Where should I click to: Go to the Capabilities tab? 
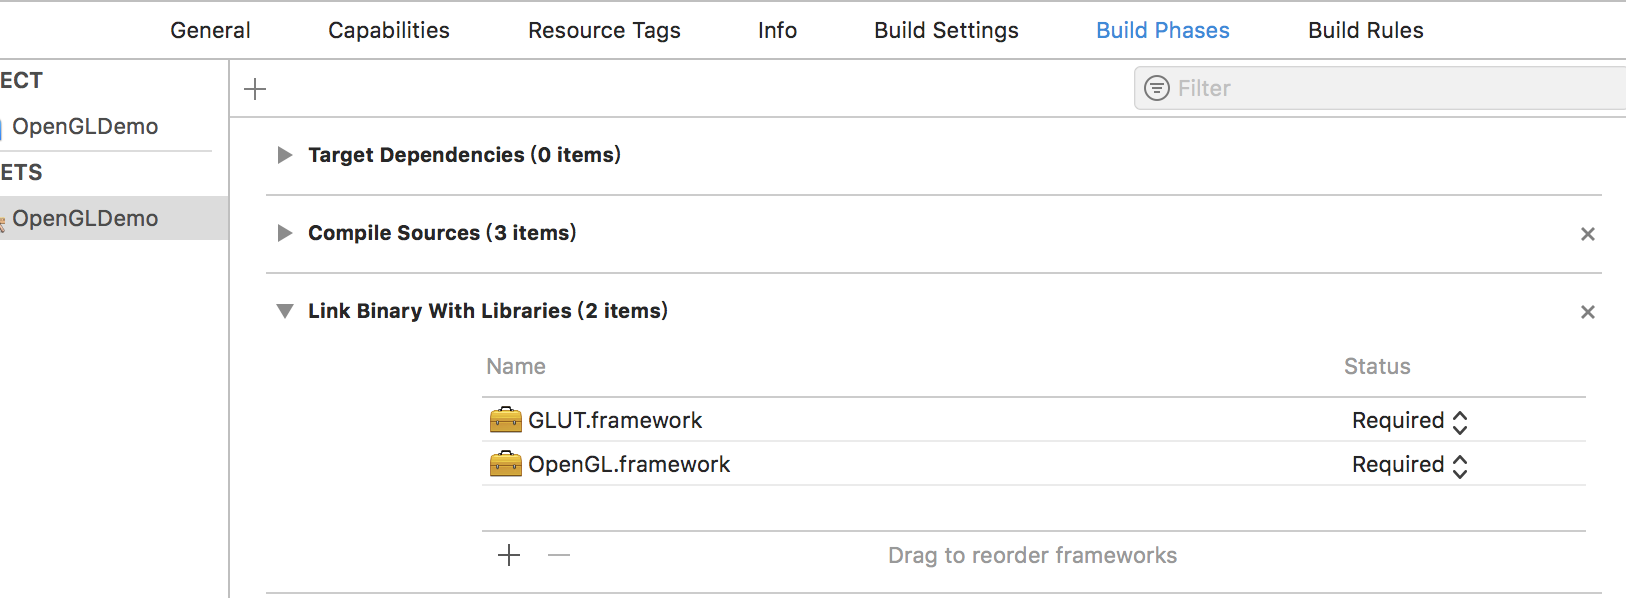coord(389,30)
